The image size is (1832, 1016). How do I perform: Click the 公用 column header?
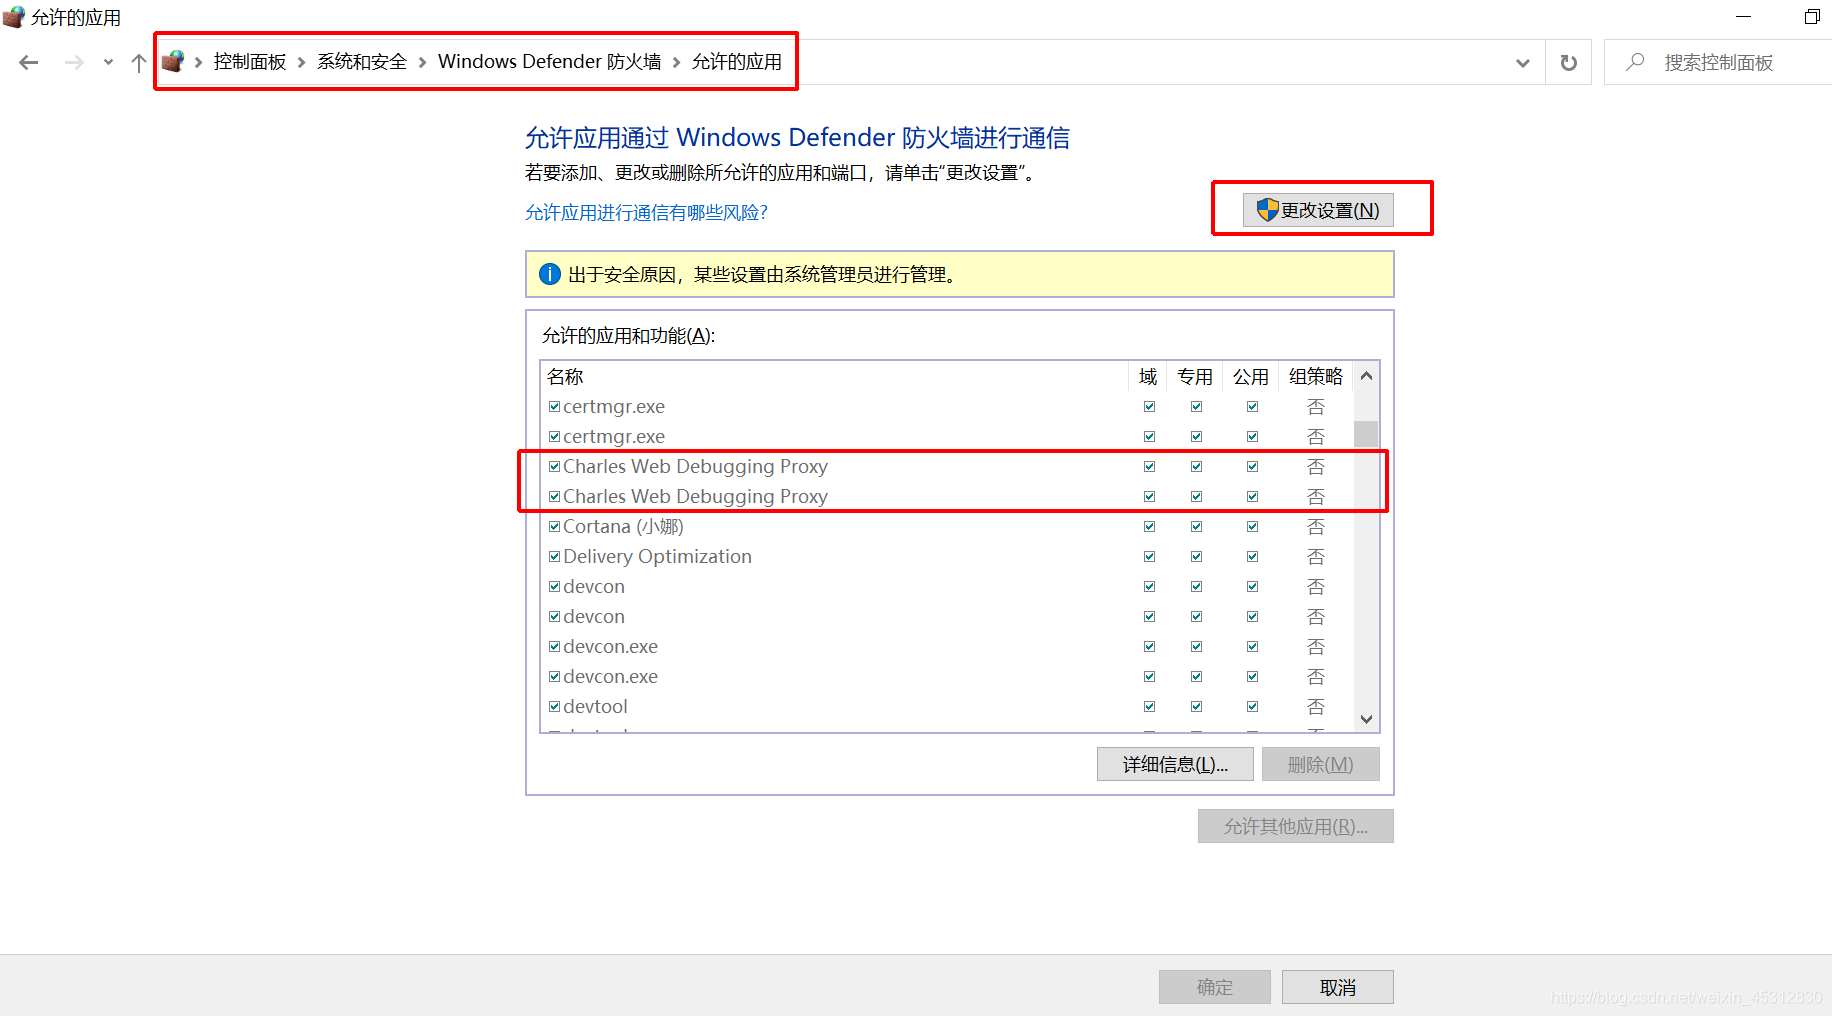[1251, 376]
